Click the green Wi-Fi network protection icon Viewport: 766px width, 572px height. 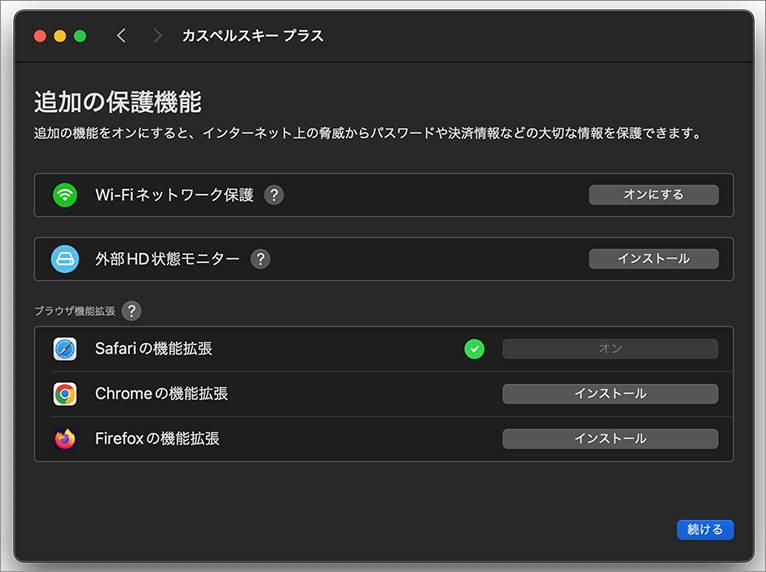coord(65,195)
